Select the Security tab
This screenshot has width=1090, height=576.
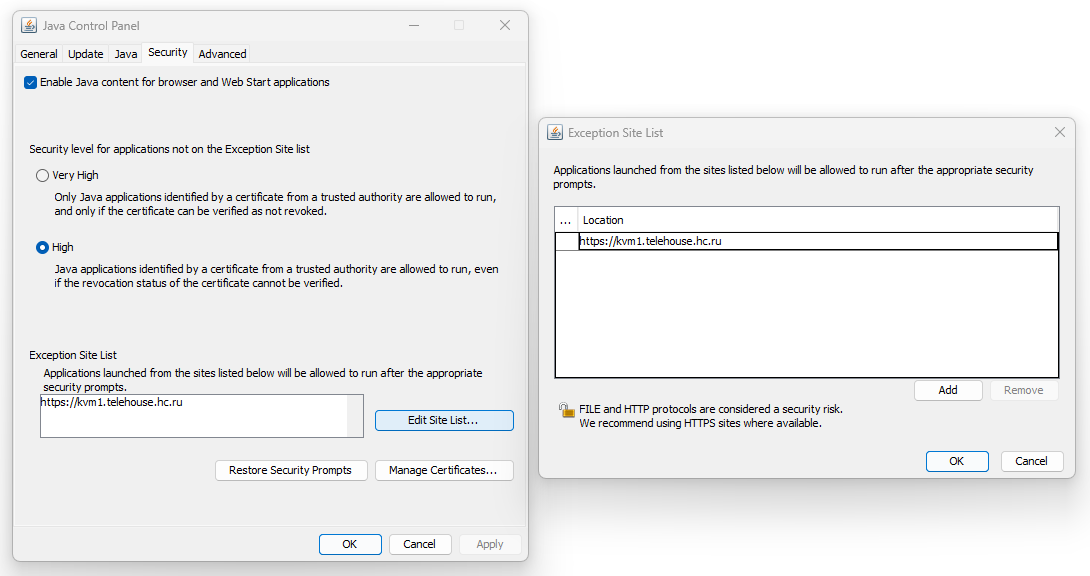pos(168,53)
